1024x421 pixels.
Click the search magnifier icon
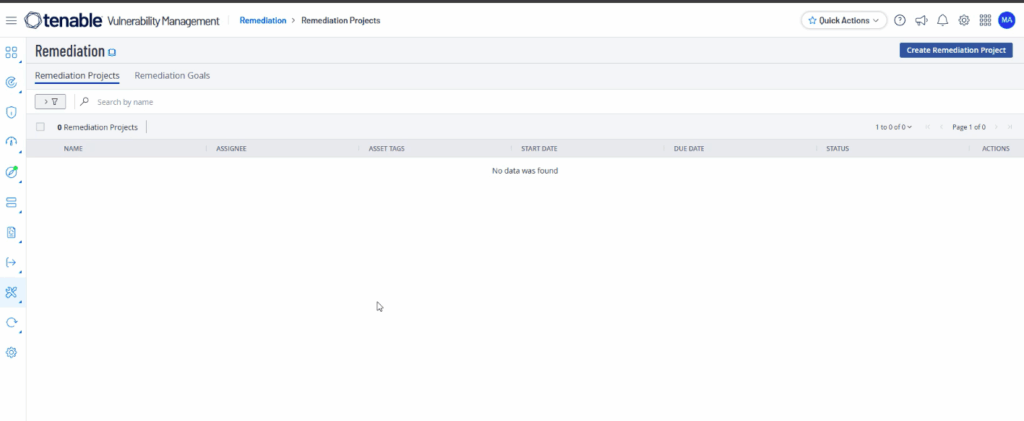click(85, 102)
